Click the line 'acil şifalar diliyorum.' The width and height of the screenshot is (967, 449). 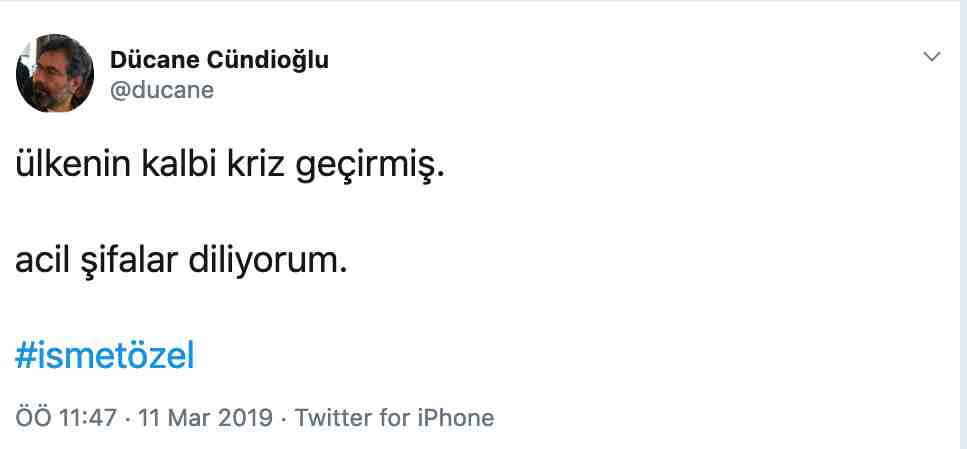coord(181,262)
